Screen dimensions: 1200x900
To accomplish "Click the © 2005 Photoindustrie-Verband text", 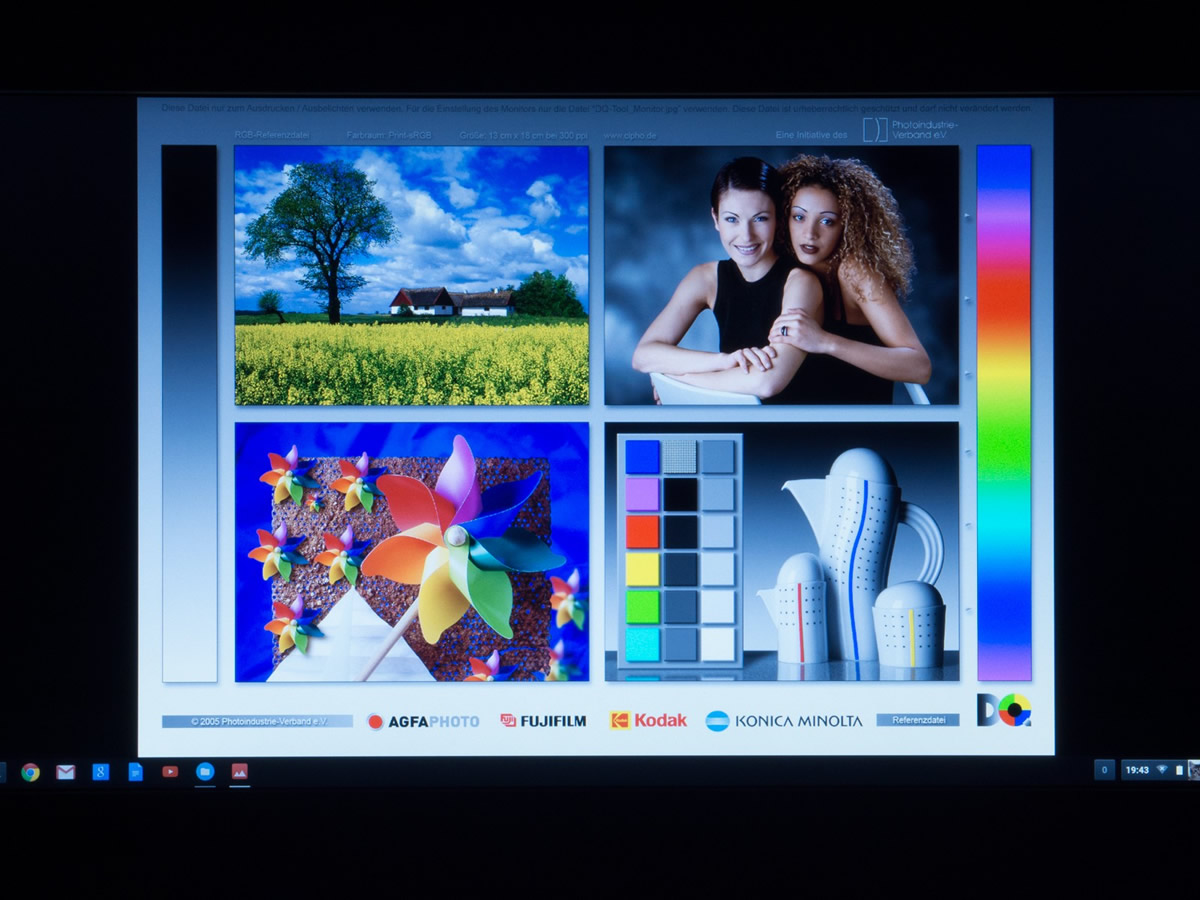I will 257,721.
